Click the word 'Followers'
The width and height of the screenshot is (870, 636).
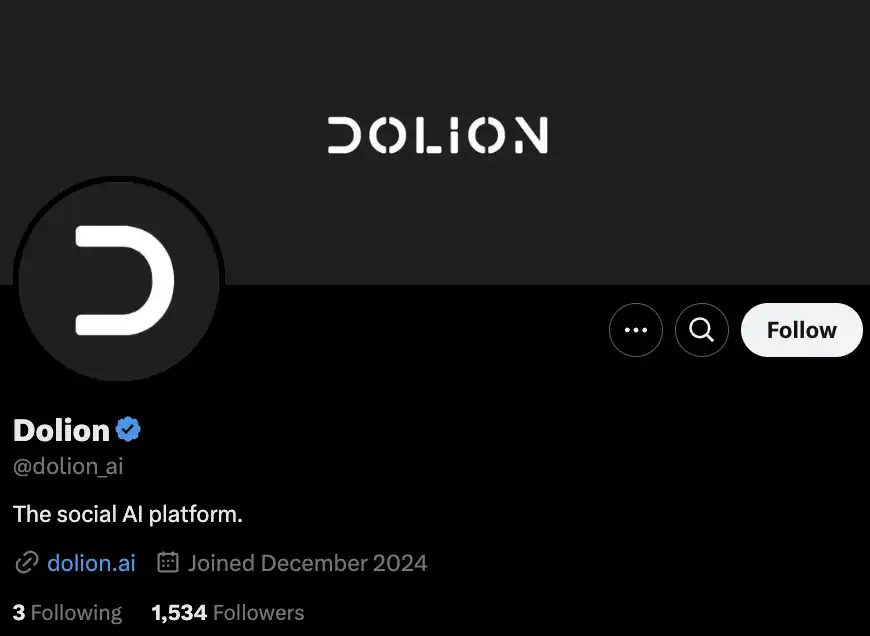point(259,612)
